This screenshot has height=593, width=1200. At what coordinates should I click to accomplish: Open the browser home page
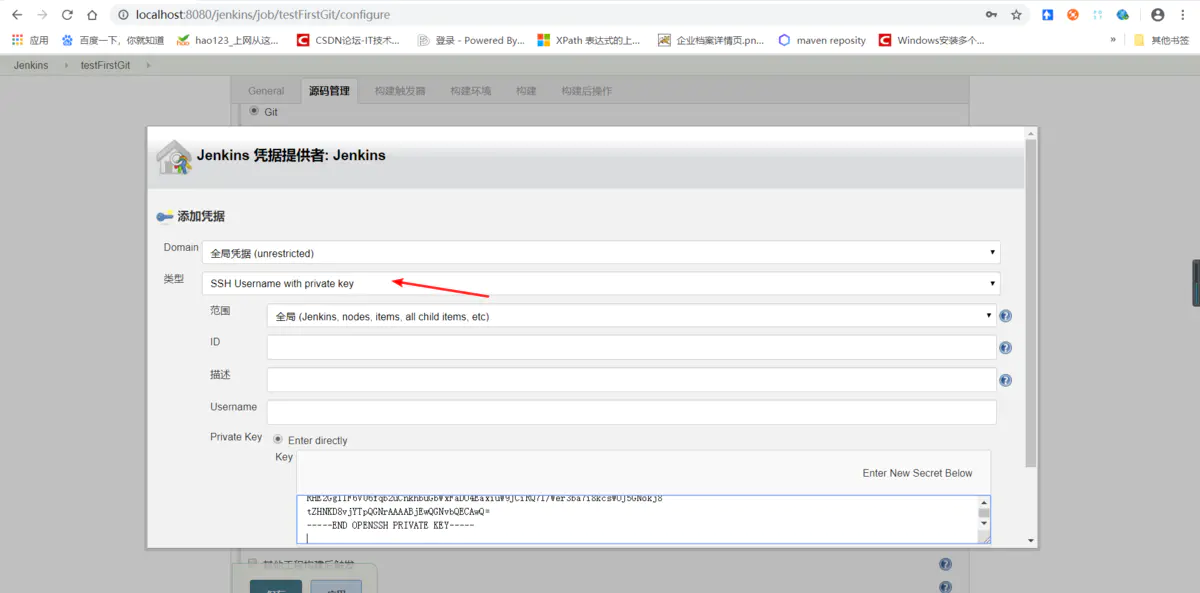pos(92,15)
